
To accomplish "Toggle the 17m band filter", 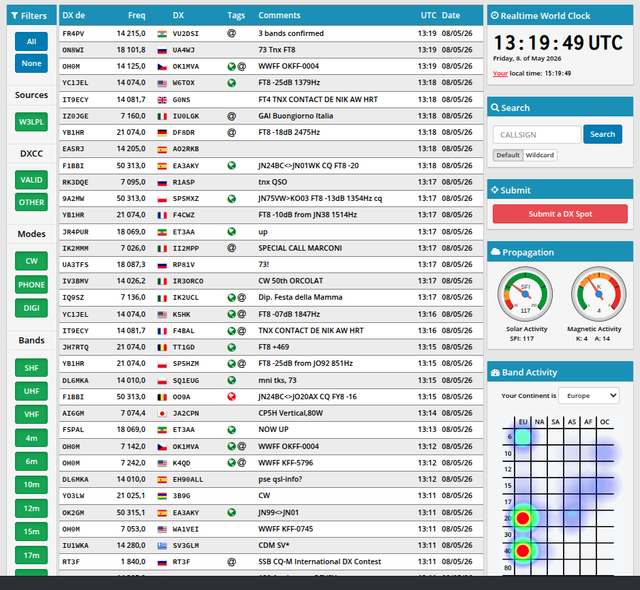I will coord(31,555).
